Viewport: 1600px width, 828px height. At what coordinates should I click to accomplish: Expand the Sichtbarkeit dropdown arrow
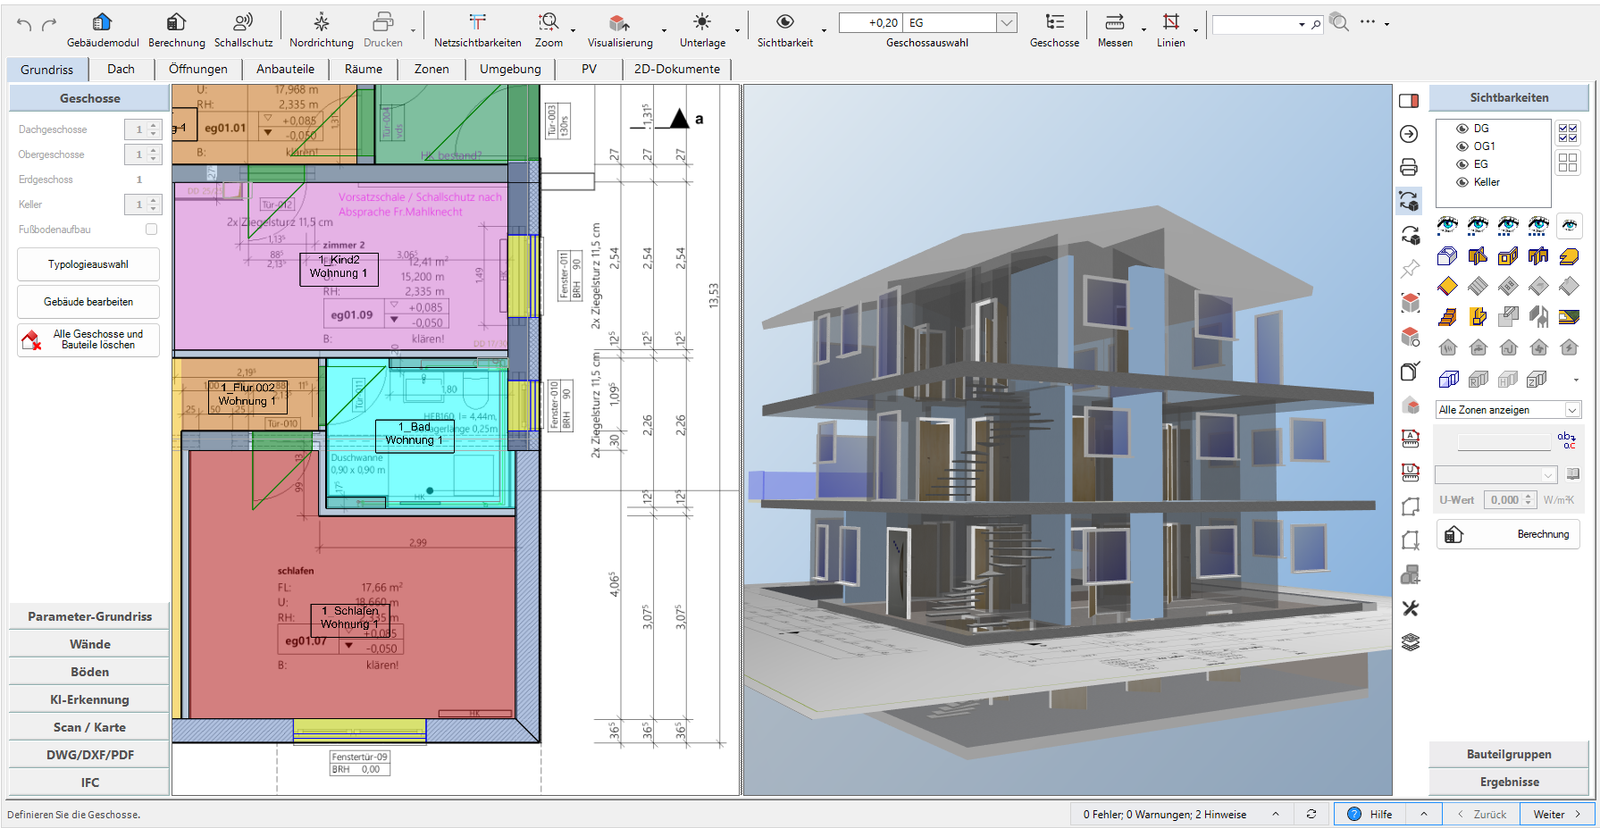click(x=824, y=29)
